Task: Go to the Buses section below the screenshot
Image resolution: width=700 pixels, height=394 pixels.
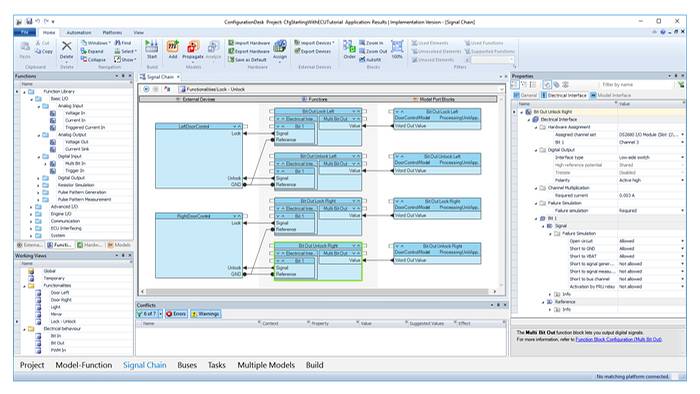Action: [x=187, y=365]
